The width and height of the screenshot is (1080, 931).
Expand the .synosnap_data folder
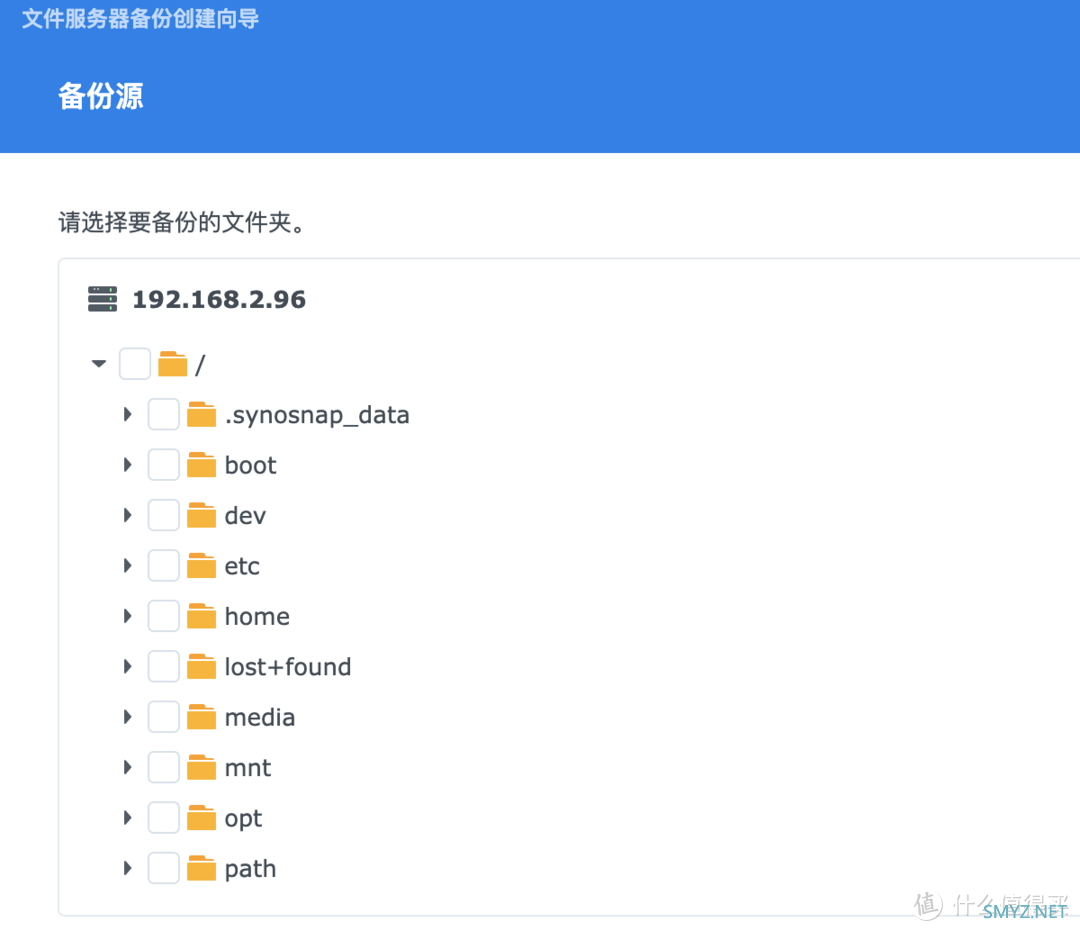click(x=127, y=415)
